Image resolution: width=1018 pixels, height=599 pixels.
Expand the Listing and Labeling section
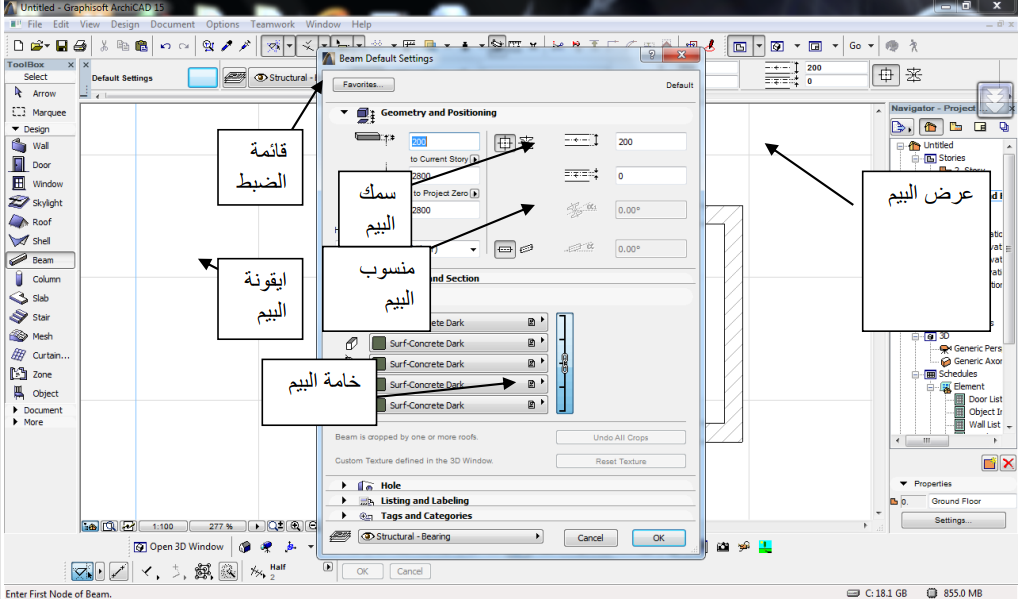(x=345, y=501)
